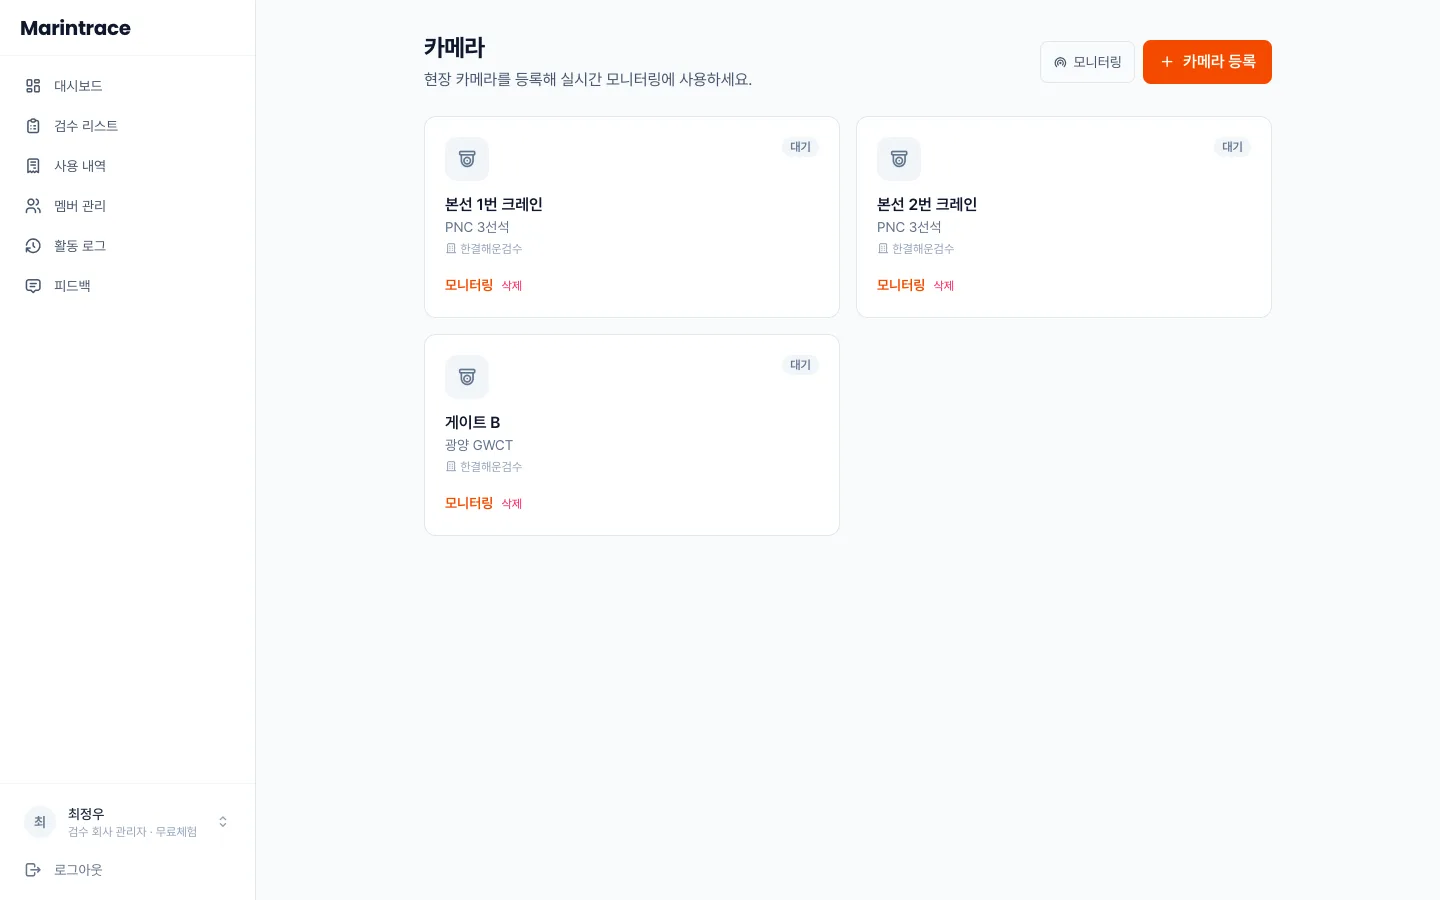The width and height of the screenshot is (1440, 900).
Task: Go to 검수 리스트 in the sidebar
Action: pos(128,126)
